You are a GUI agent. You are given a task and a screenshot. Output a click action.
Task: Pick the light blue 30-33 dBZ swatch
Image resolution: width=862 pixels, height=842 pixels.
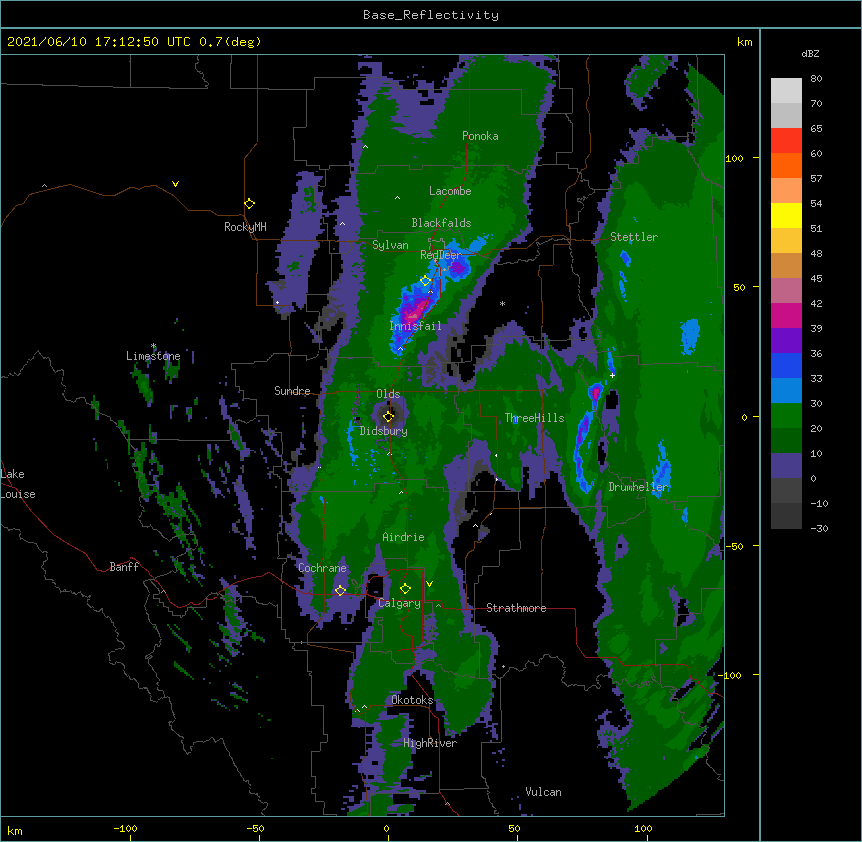[x=786, y=391]
